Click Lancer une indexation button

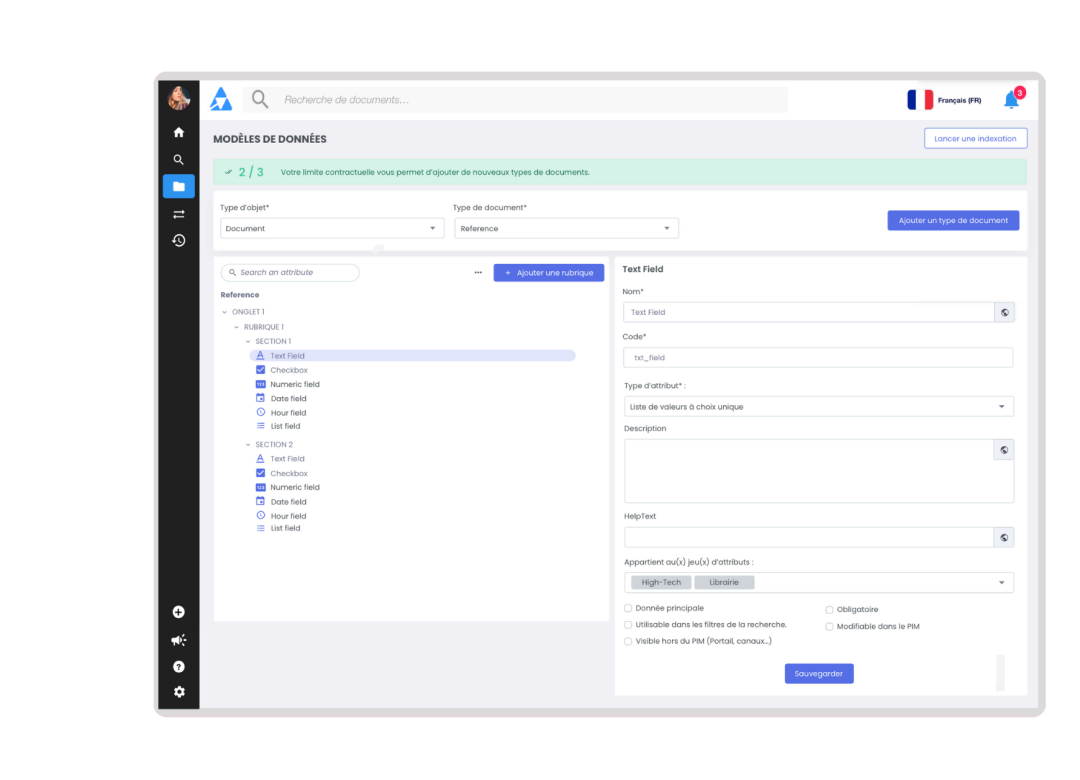point(975,138)
